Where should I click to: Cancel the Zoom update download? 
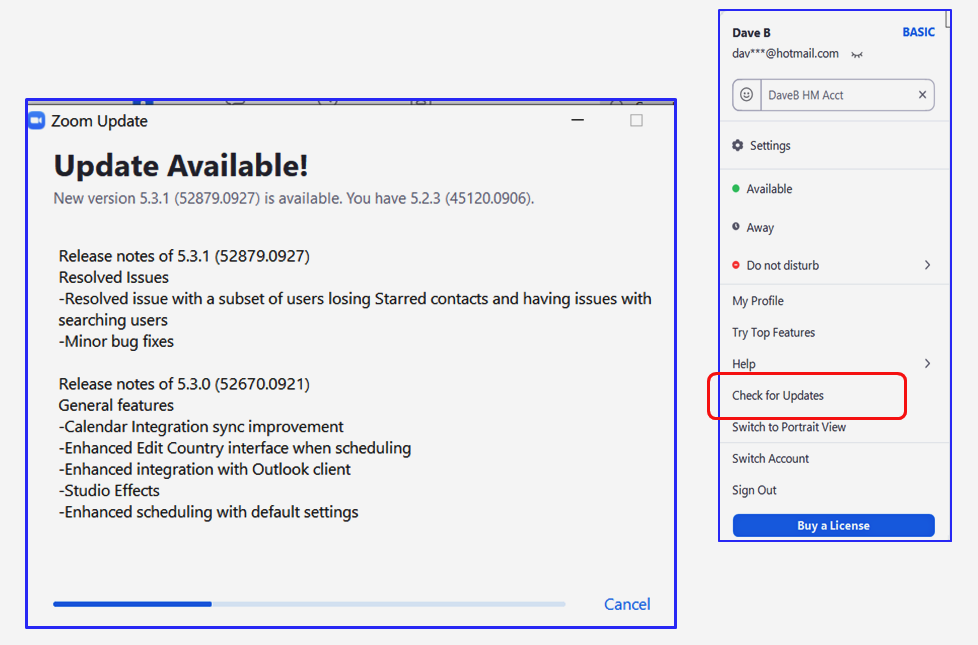627,604
